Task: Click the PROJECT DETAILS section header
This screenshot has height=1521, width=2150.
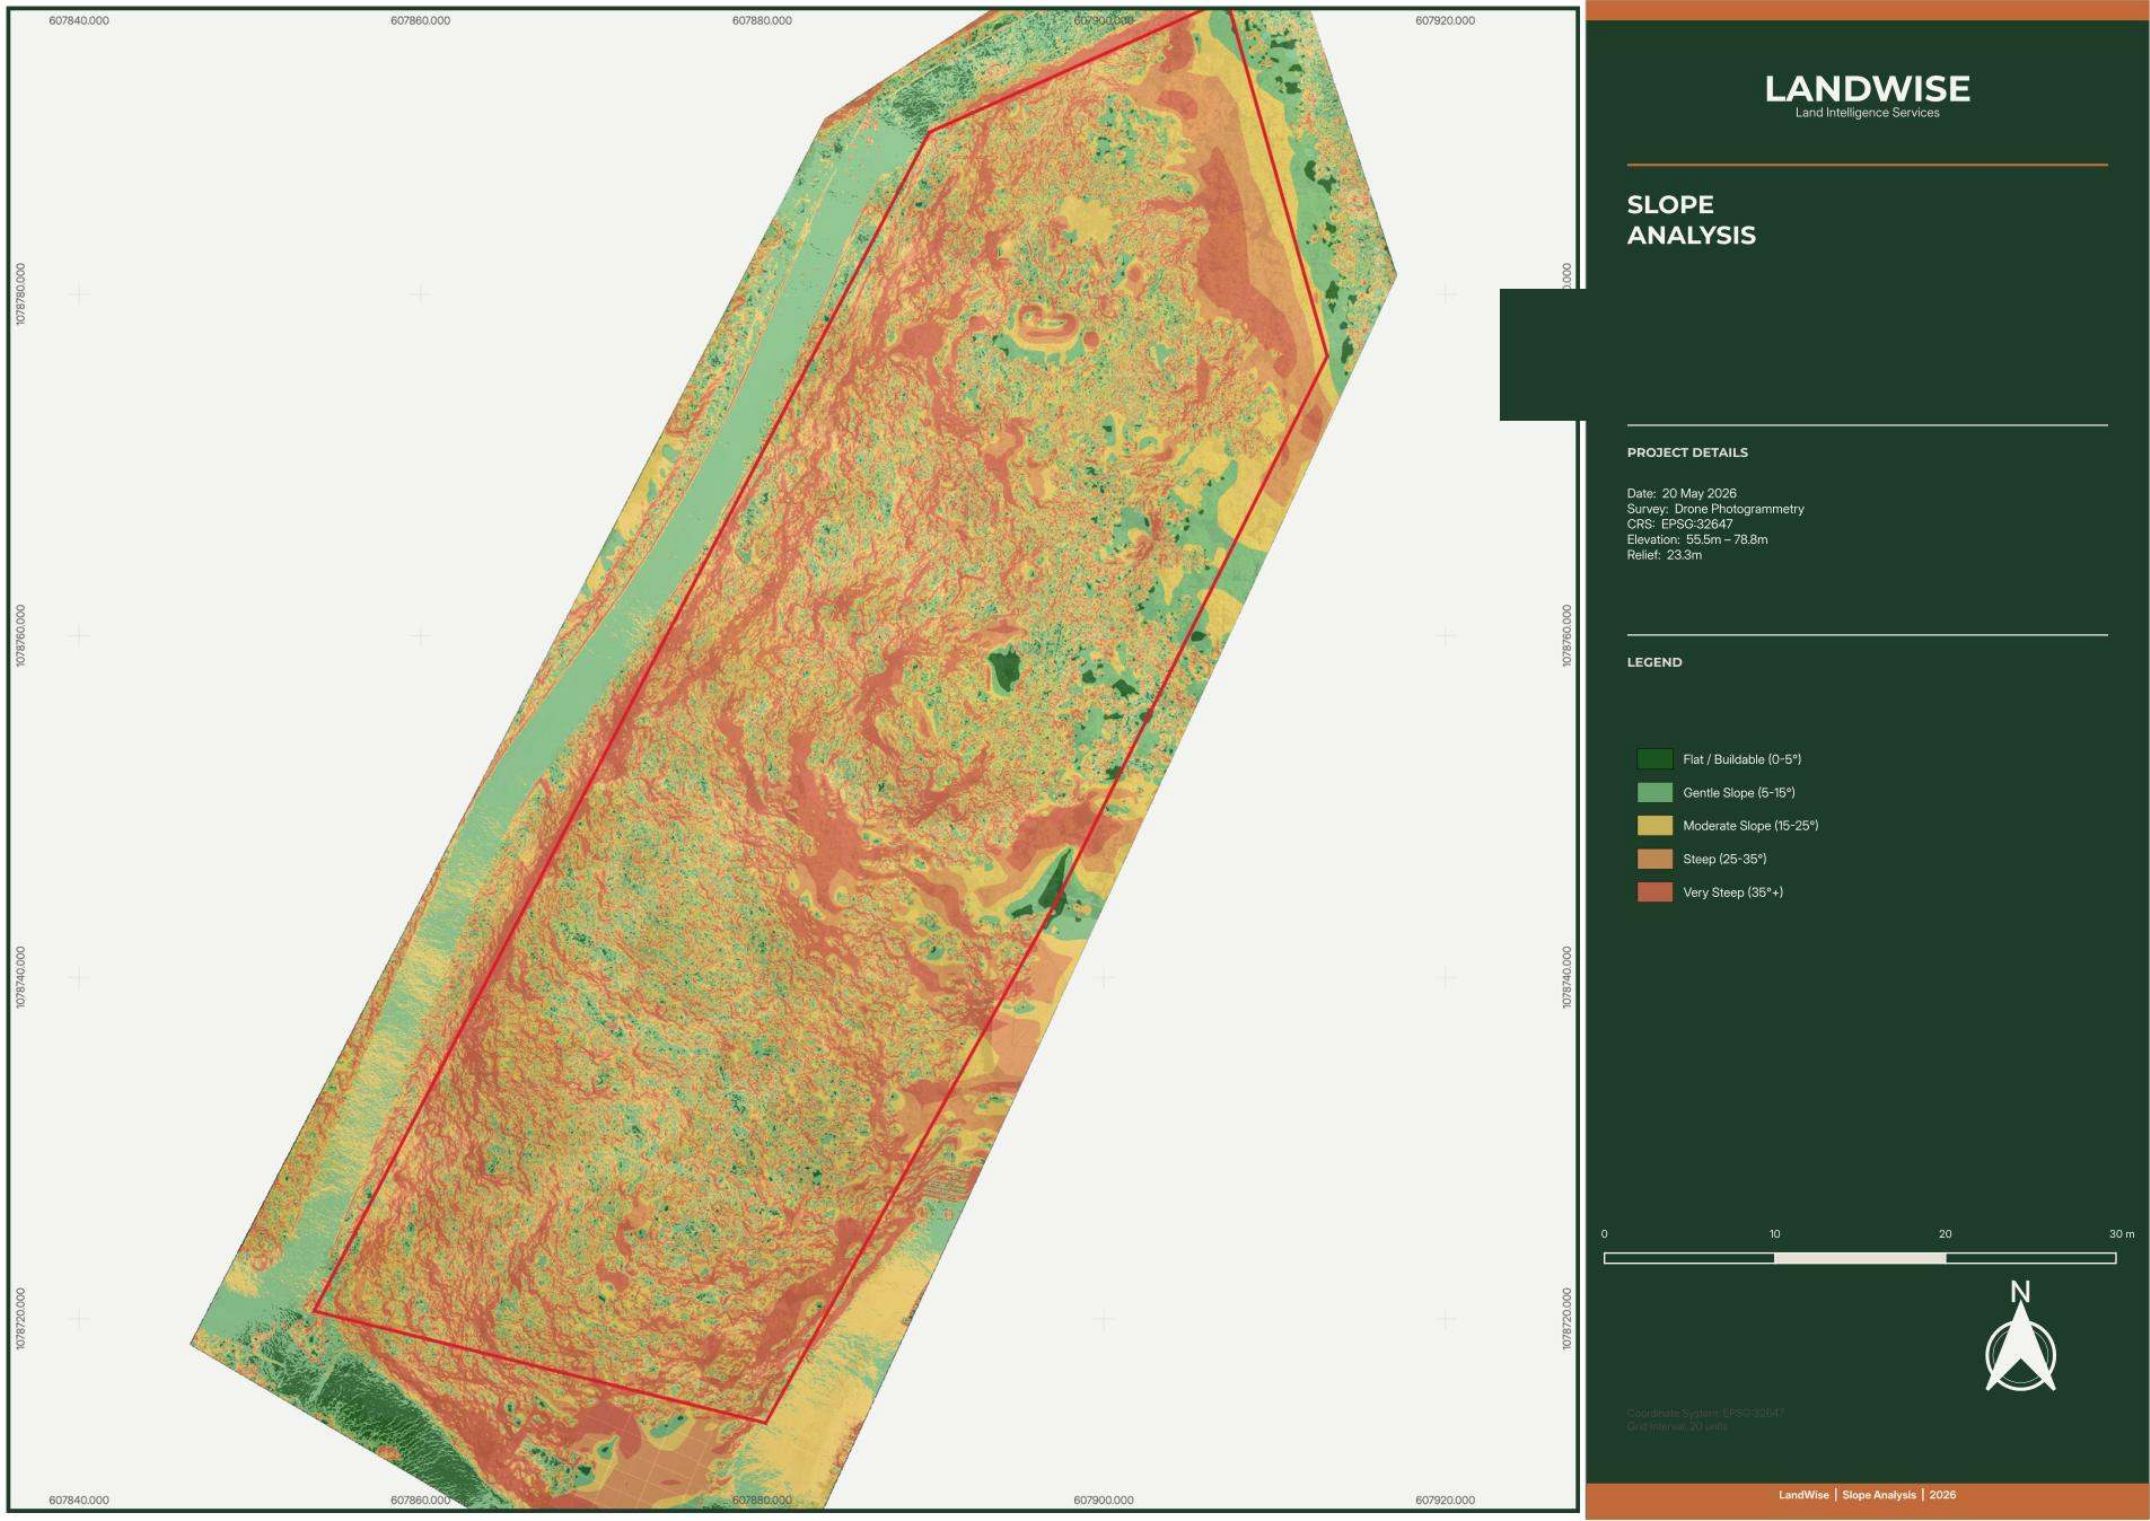Action: tap(1687, 452)
